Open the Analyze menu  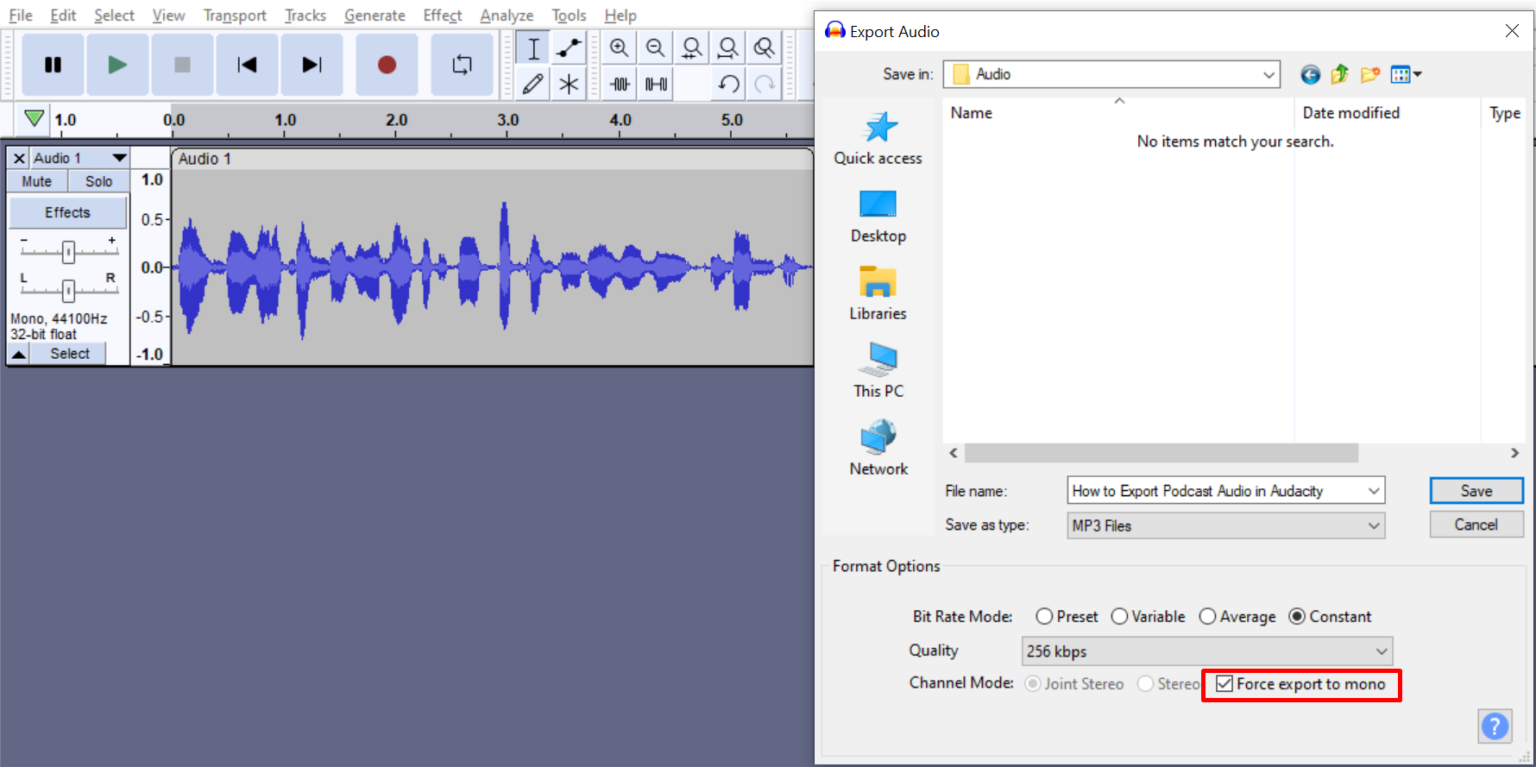point(506,15)
